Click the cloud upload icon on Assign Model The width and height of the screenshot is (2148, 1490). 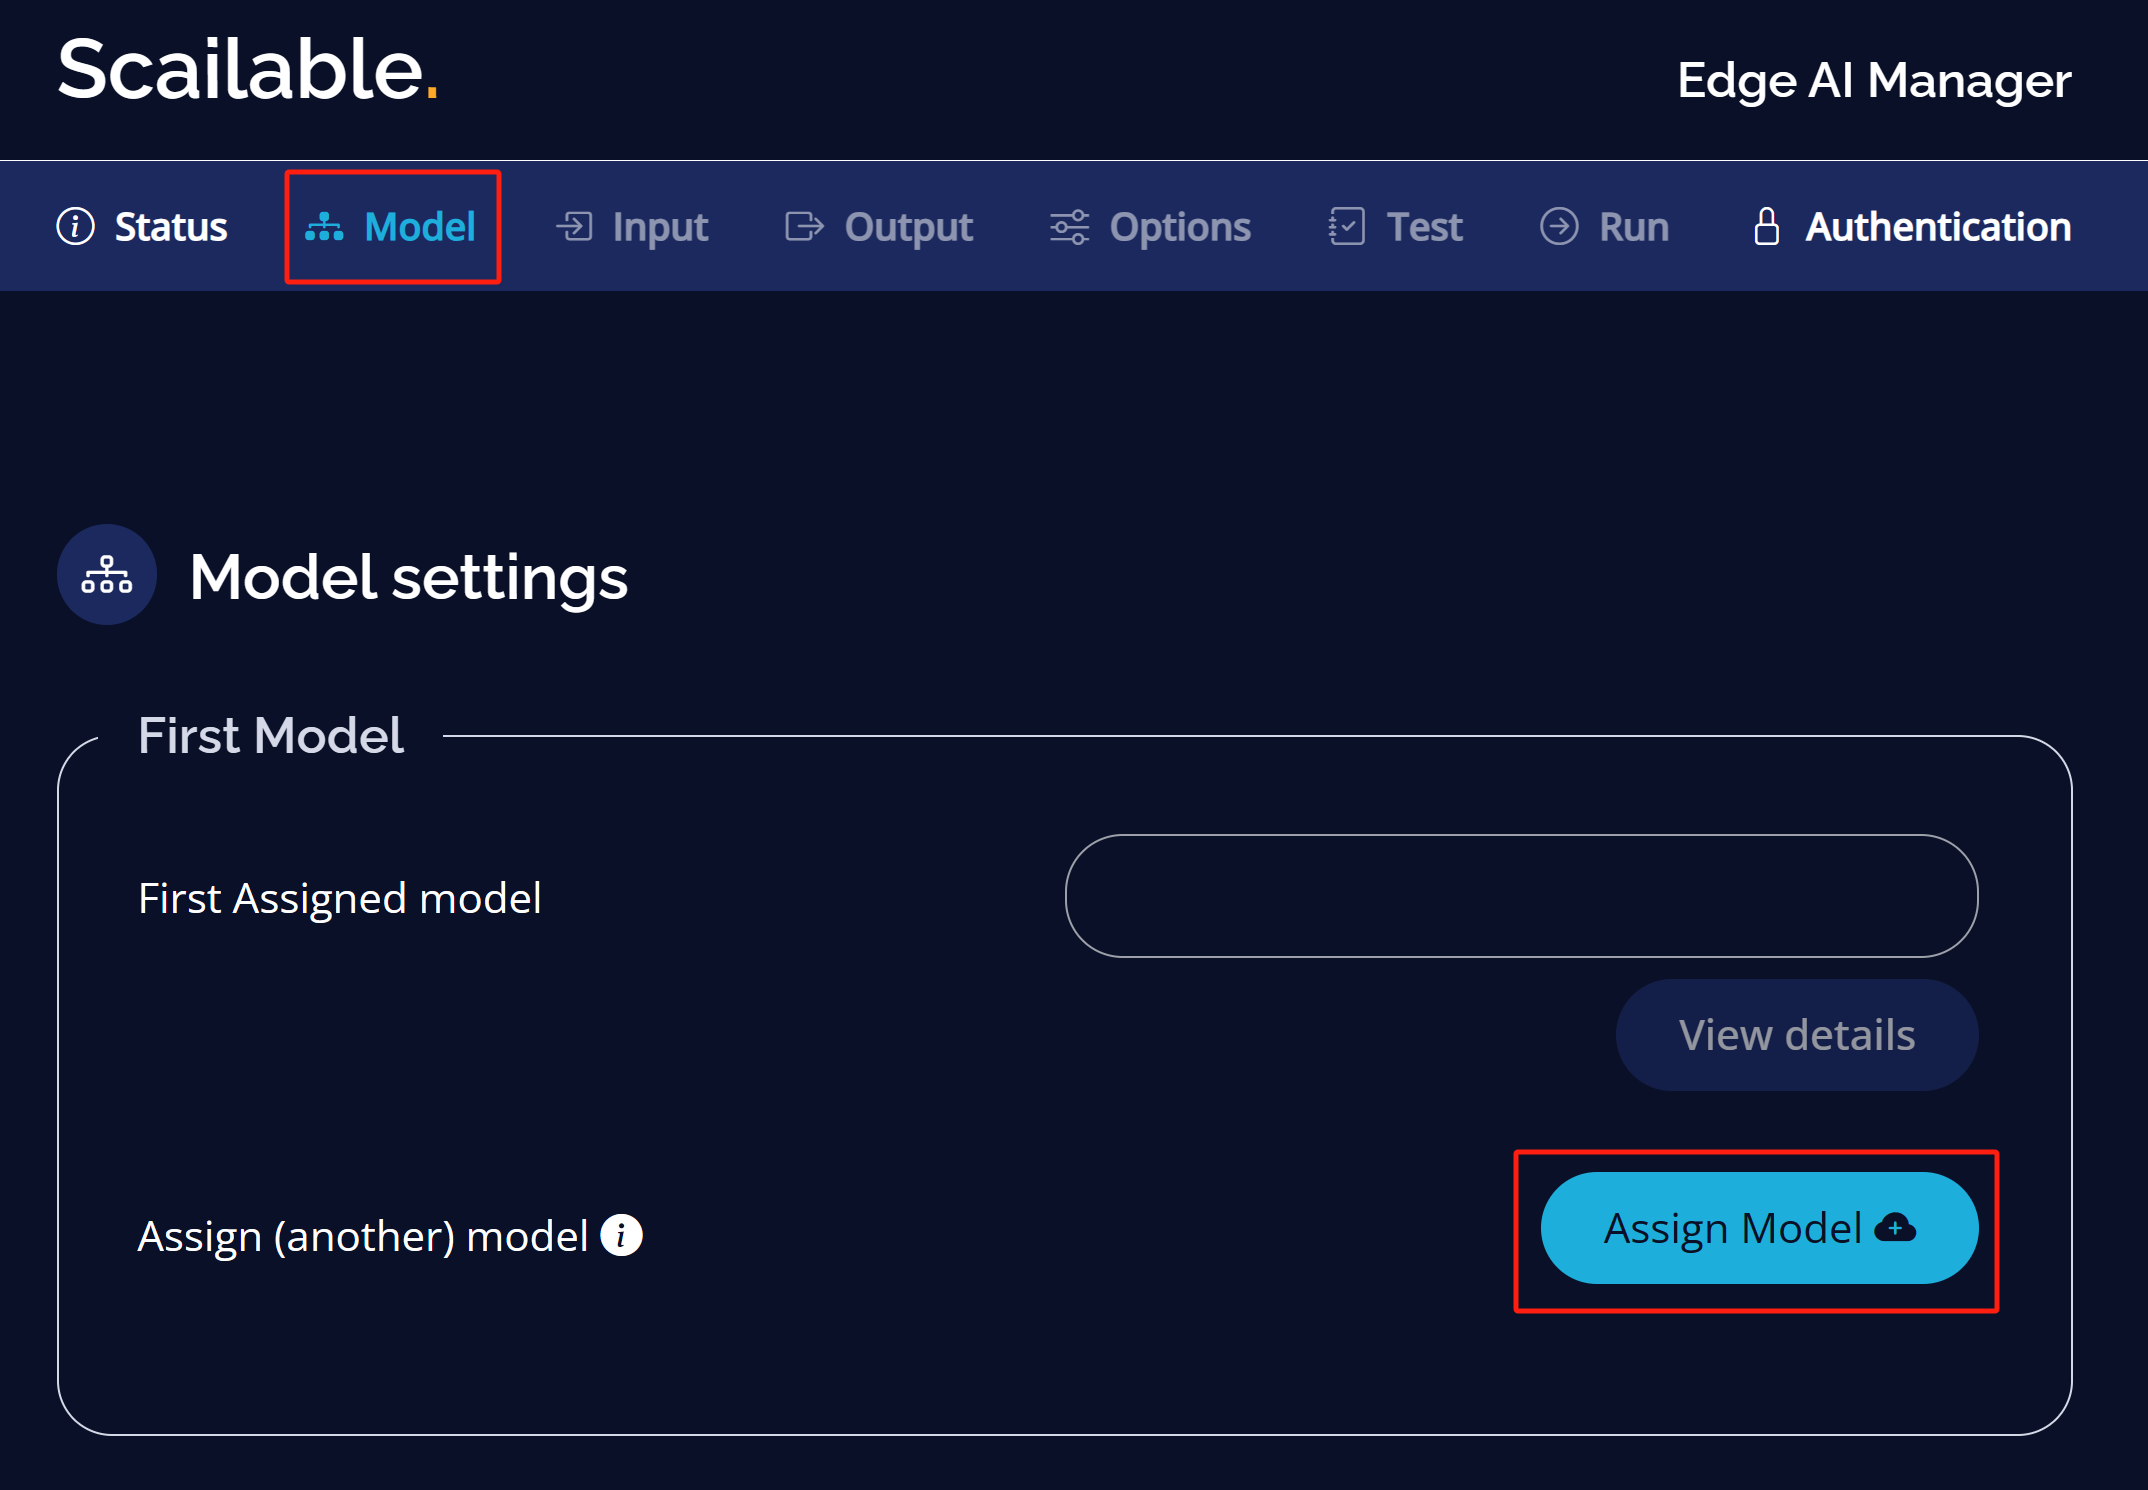[1894, 1227]
